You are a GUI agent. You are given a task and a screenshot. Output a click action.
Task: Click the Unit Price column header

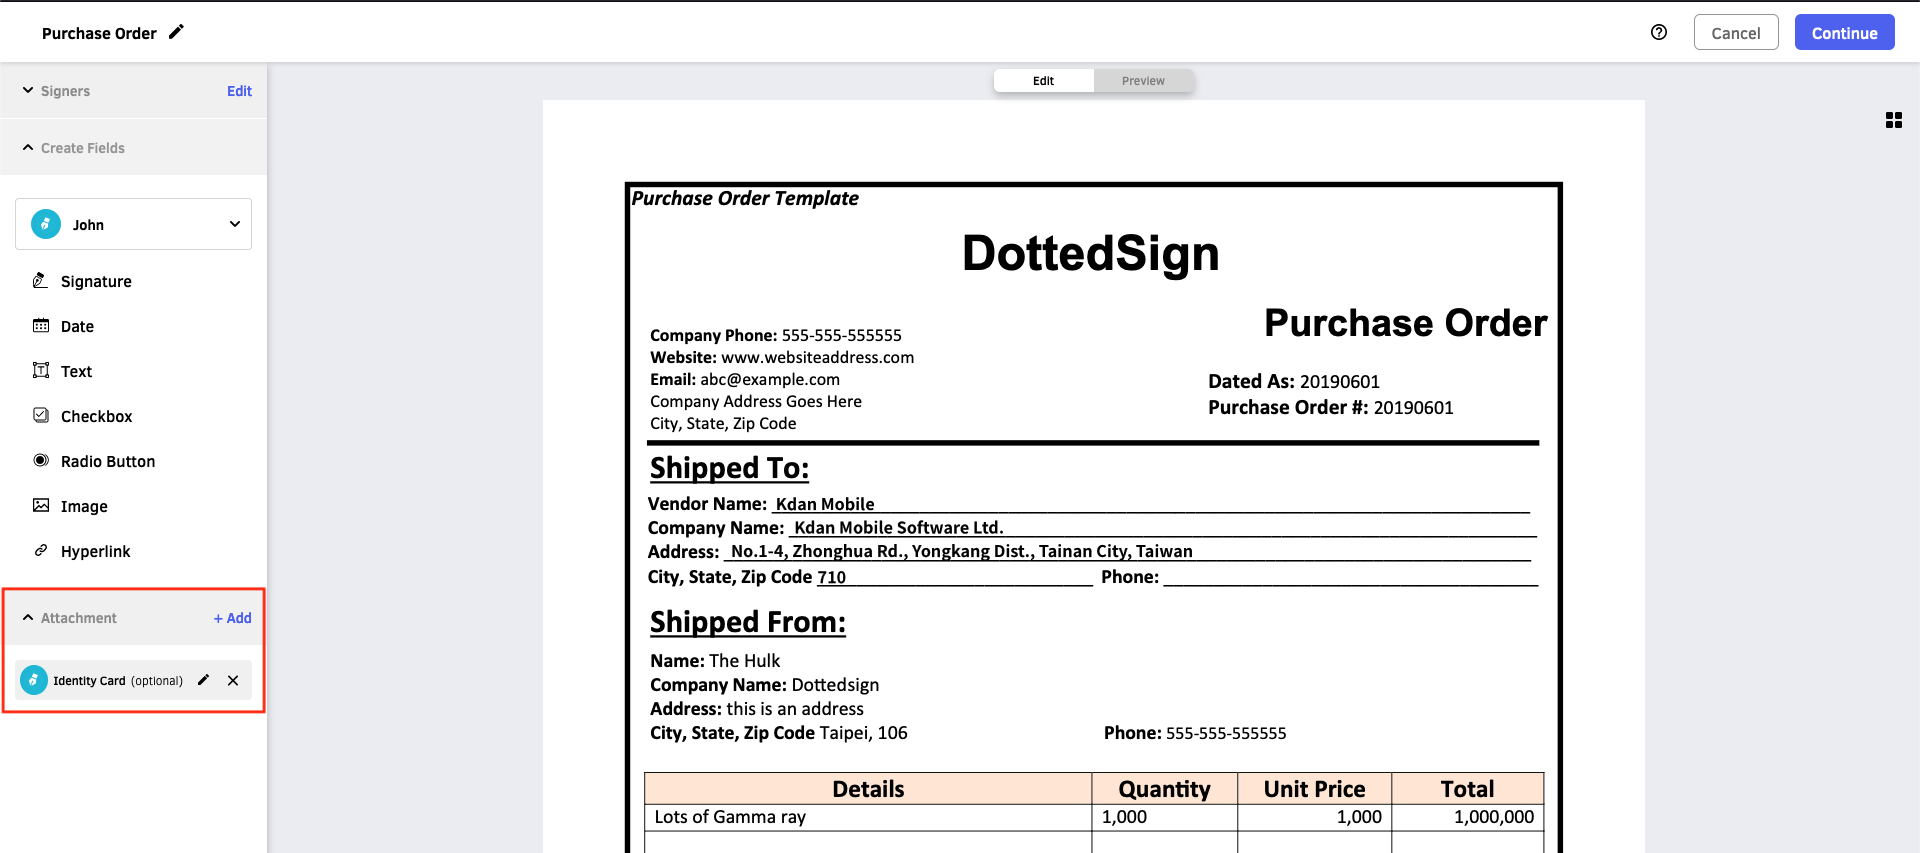coord(1314,789)
